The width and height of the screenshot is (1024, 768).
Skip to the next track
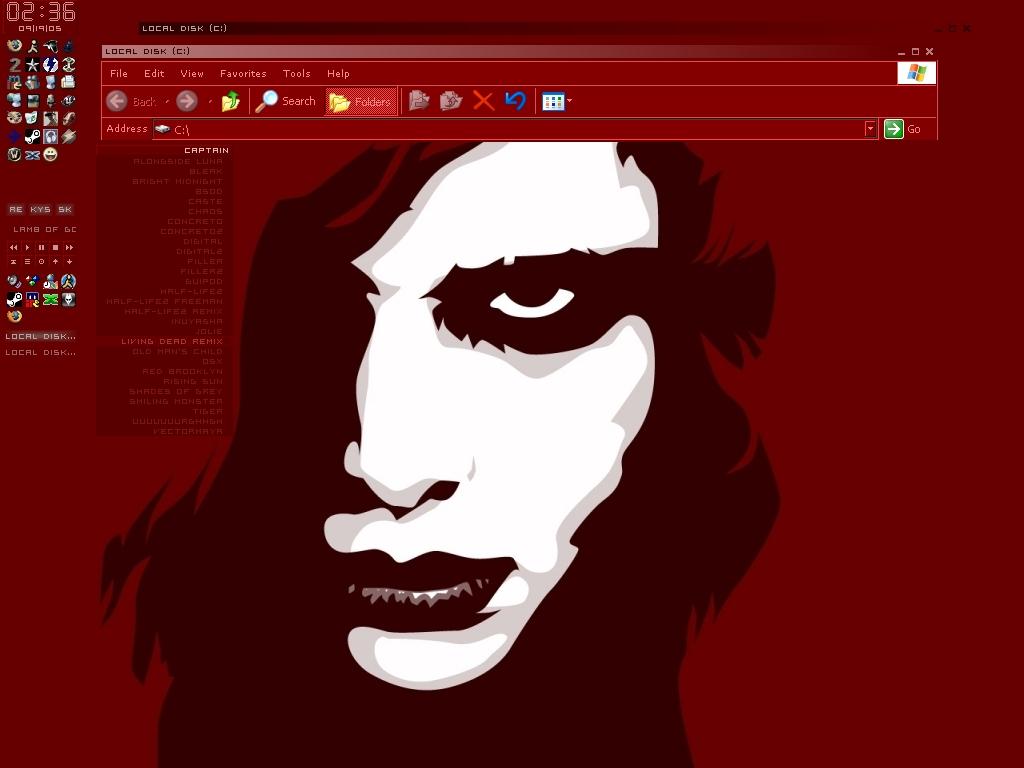click(69, 248)
